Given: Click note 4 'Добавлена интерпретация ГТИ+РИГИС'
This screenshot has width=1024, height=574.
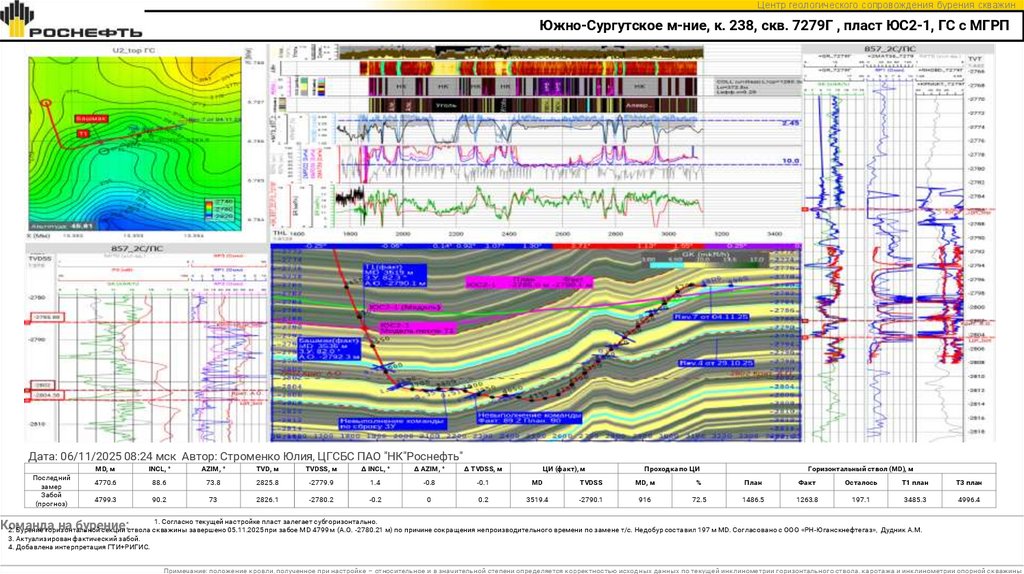Looking at the screenshot, I should (x=78, y=547).
